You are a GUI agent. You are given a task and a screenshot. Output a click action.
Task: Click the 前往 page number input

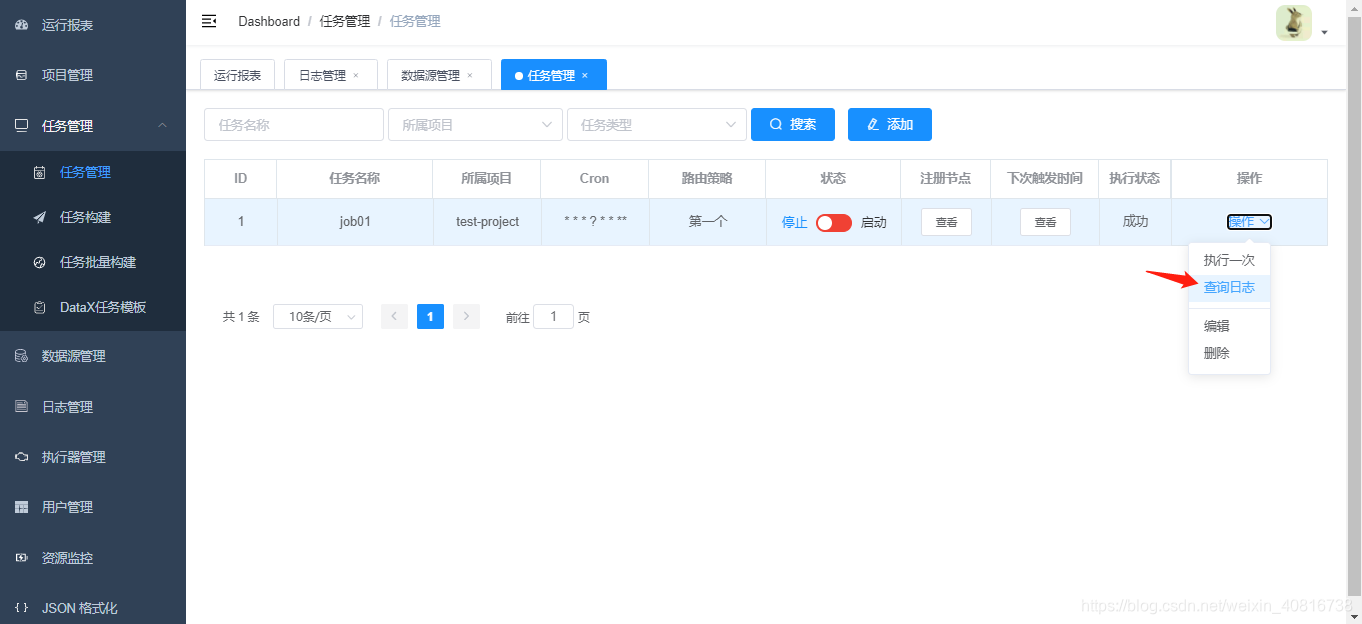pos(554,317)
